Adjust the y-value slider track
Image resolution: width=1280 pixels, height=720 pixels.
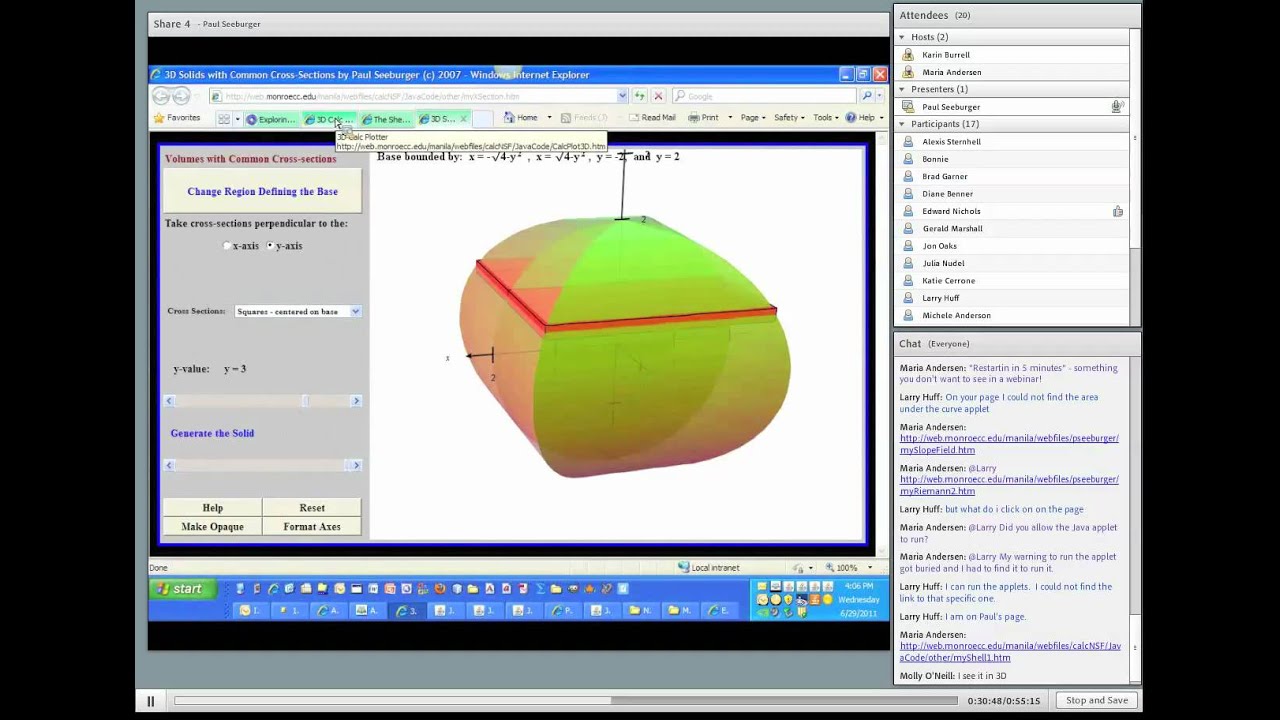coord(262,401)
